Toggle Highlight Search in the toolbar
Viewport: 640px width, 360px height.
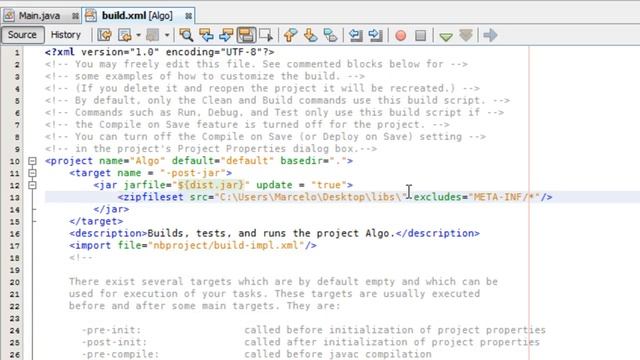pyautogui.click(x=246, y=35)
